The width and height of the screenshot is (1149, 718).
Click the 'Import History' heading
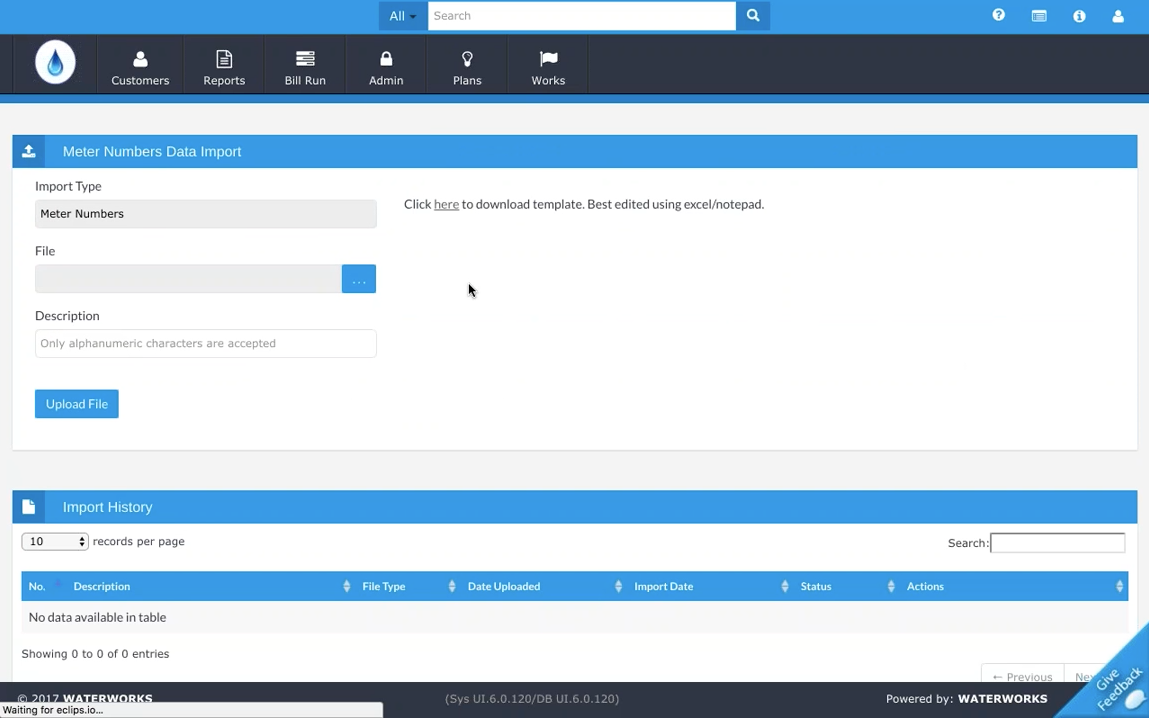point(108,507)
